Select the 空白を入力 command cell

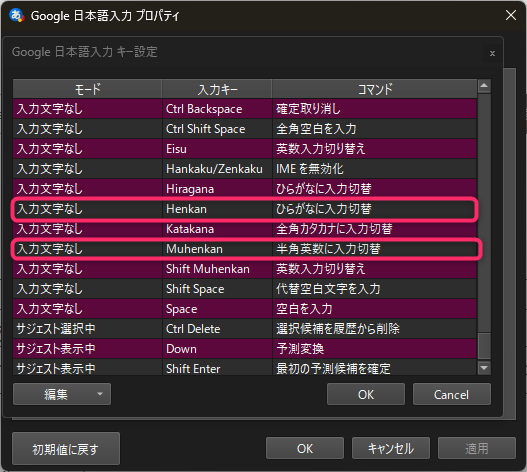[x=374, y=309]
